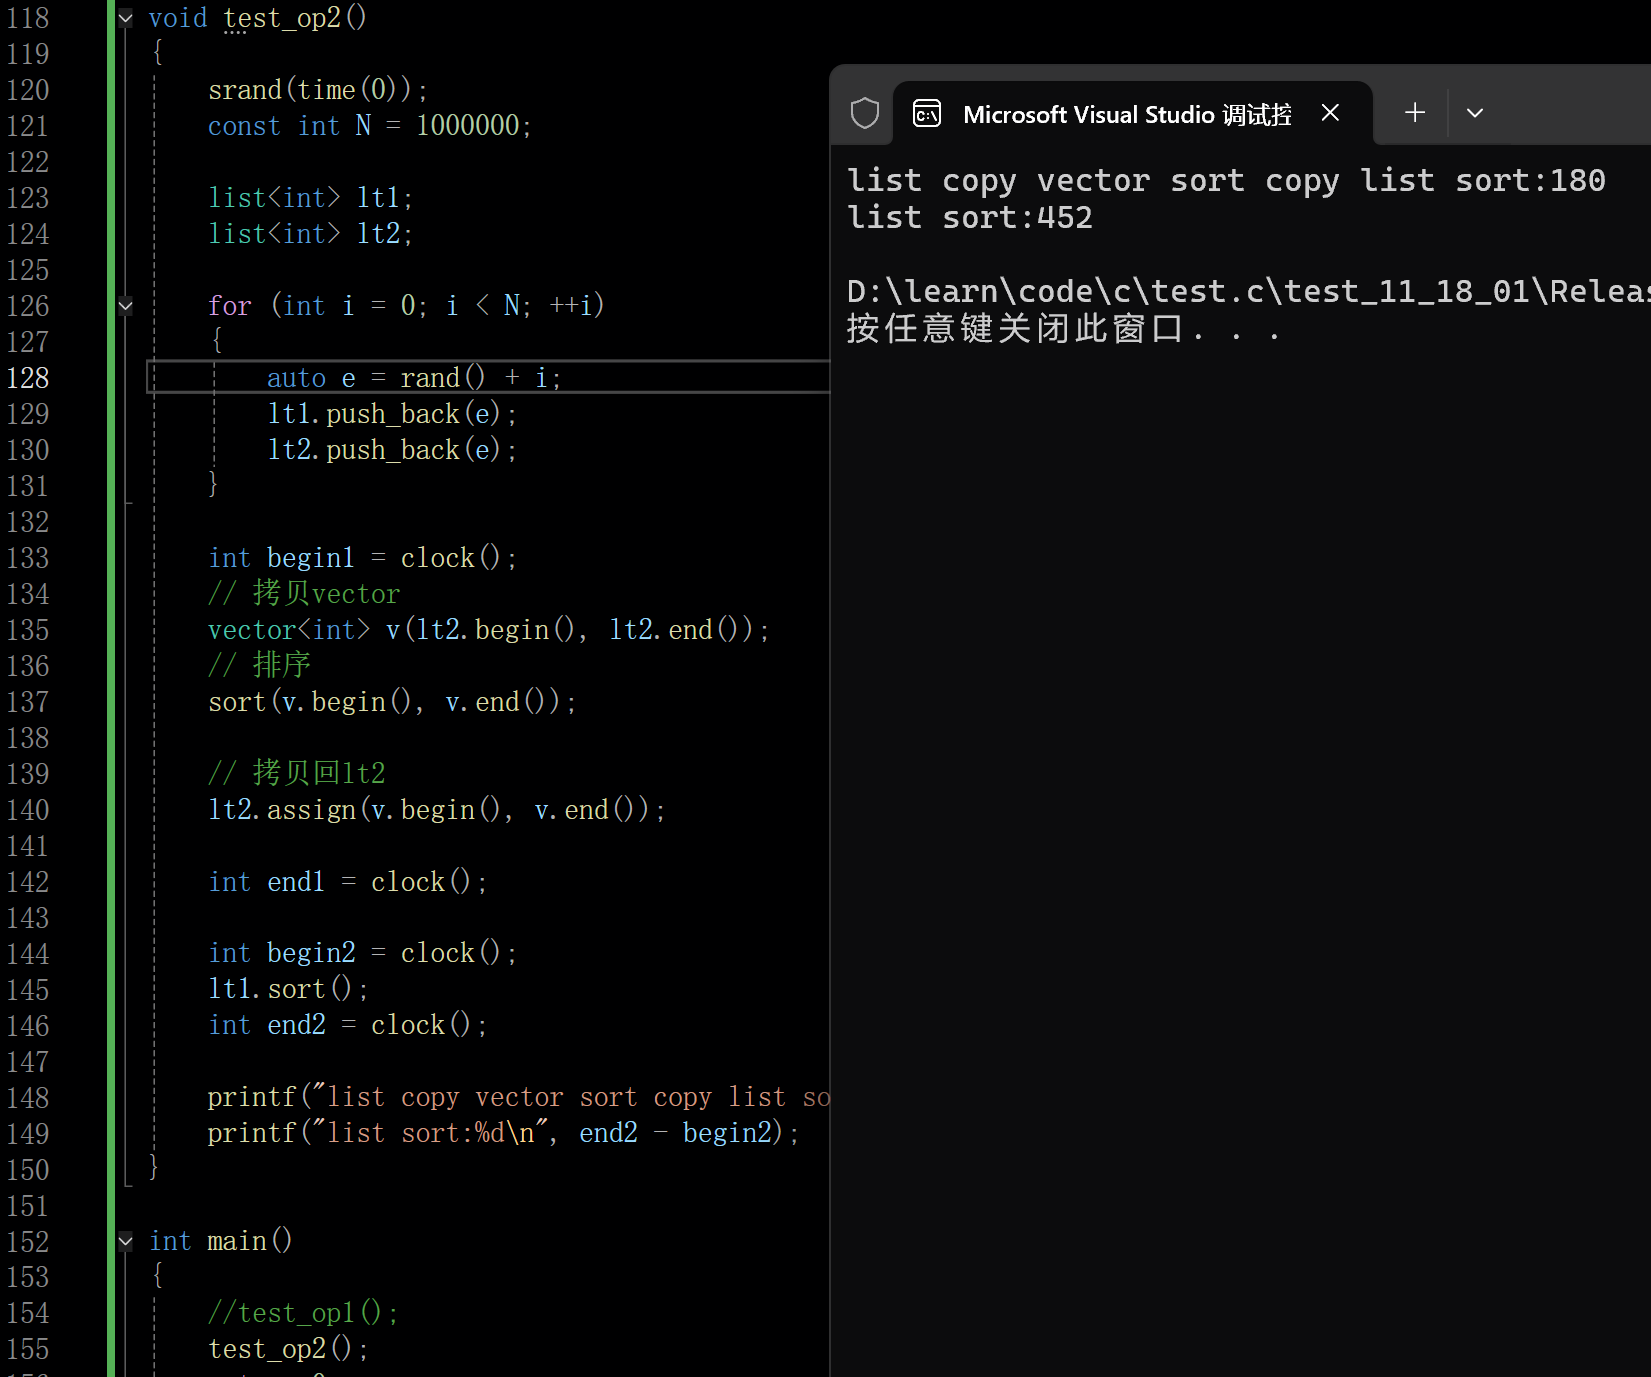Image resolution: width=1651 pixels, height=1377 pixels.
Task: Click the 'lt2.assign(v.begin(), v.end());' line
Action: pyautogui.click(x=437, y=810)
